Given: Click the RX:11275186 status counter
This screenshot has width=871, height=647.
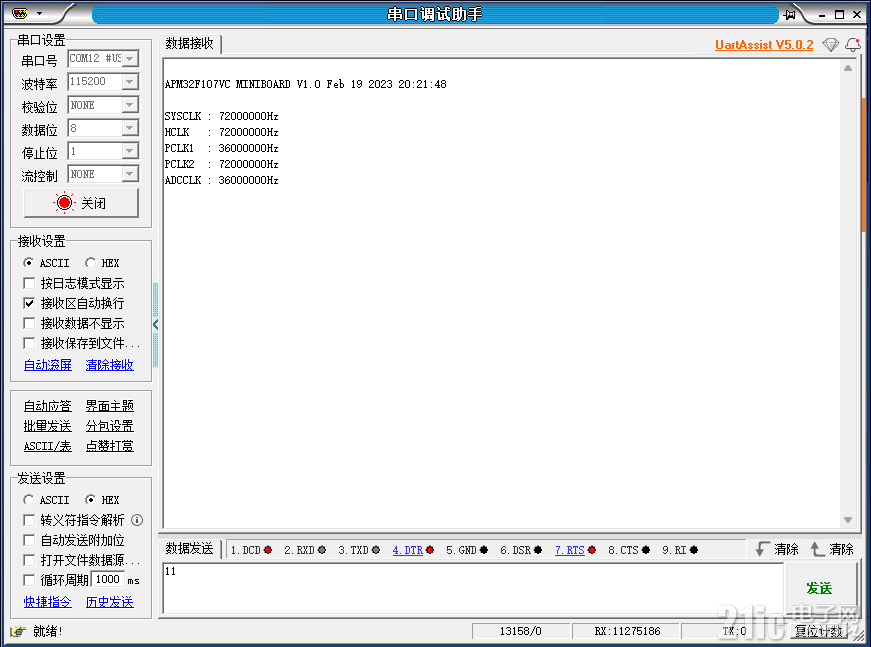Looking at the screenshot, I should coord(627,631).
